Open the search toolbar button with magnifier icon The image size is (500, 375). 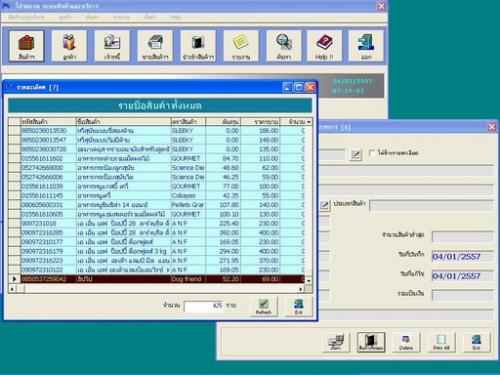[x=284, y=46]
